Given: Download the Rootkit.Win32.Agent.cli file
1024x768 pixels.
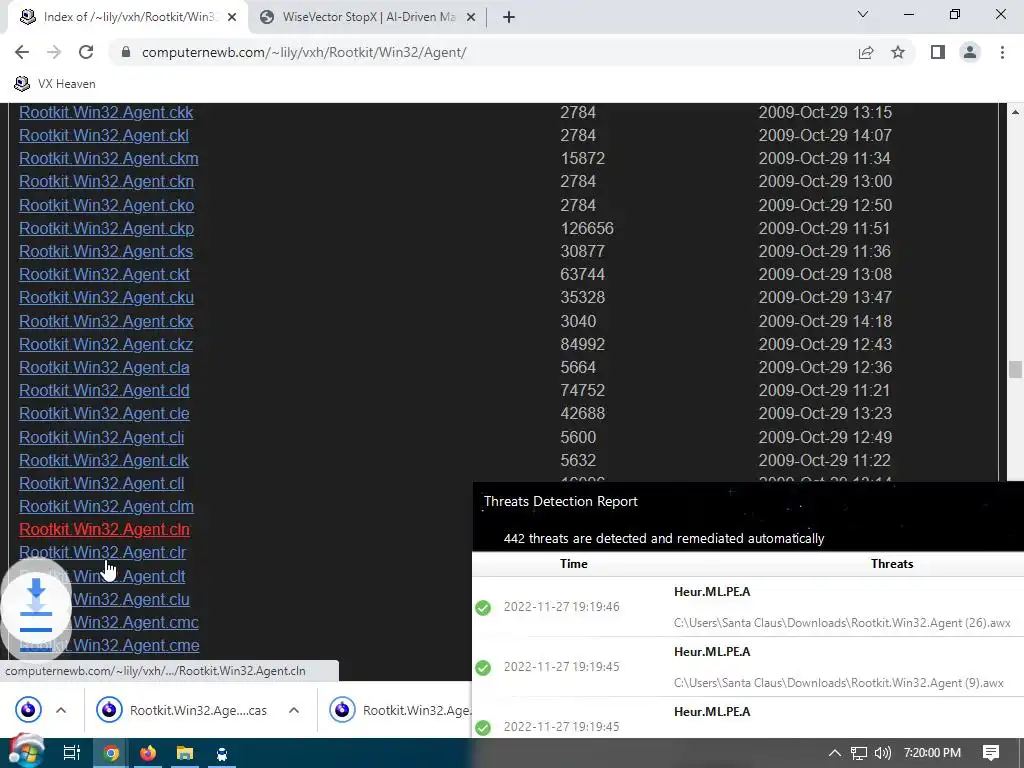Looking at the screenshot, I should pos(101,437).
